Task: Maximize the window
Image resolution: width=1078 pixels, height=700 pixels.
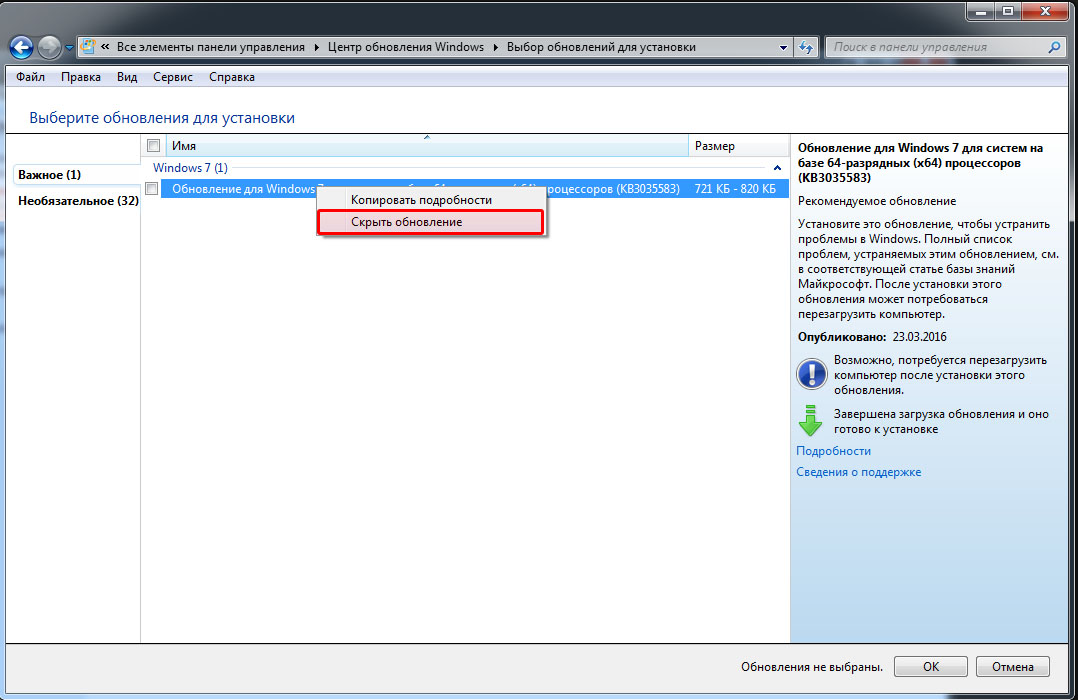Action: pyautogui.click(x=1007, y=11)
